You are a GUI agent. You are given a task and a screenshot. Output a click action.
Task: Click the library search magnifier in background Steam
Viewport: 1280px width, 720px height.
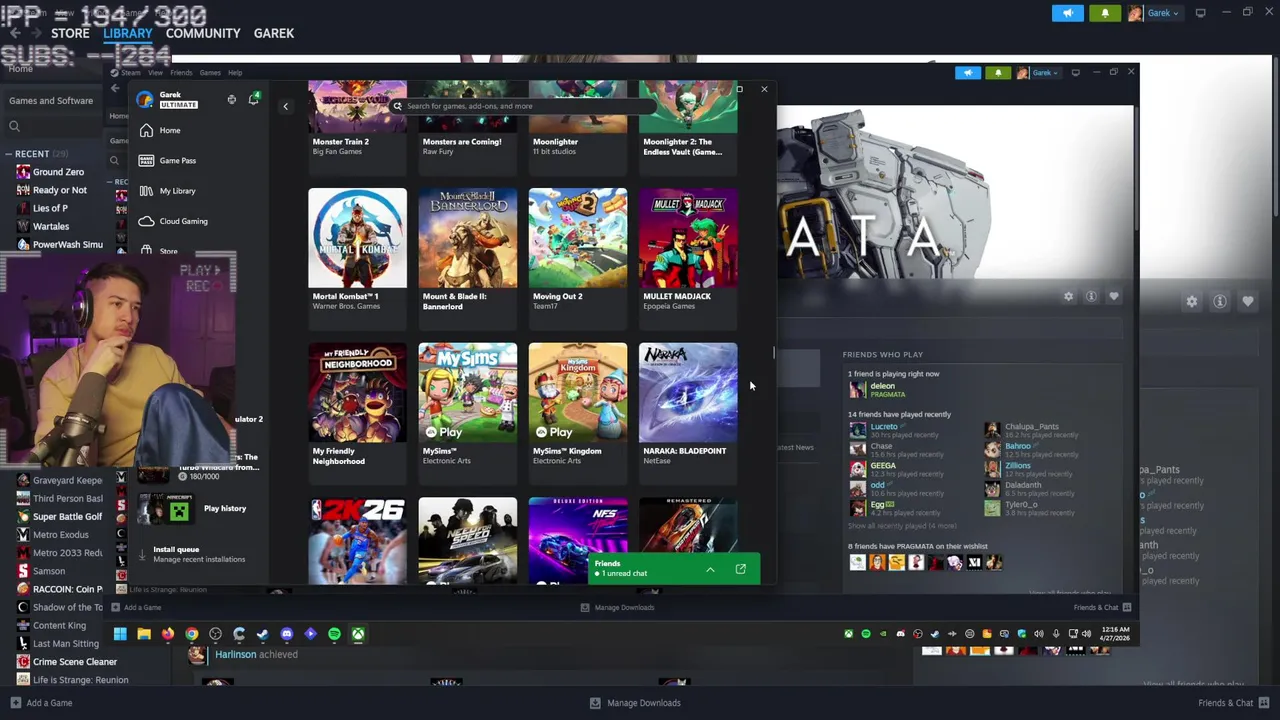coord(14,126)
